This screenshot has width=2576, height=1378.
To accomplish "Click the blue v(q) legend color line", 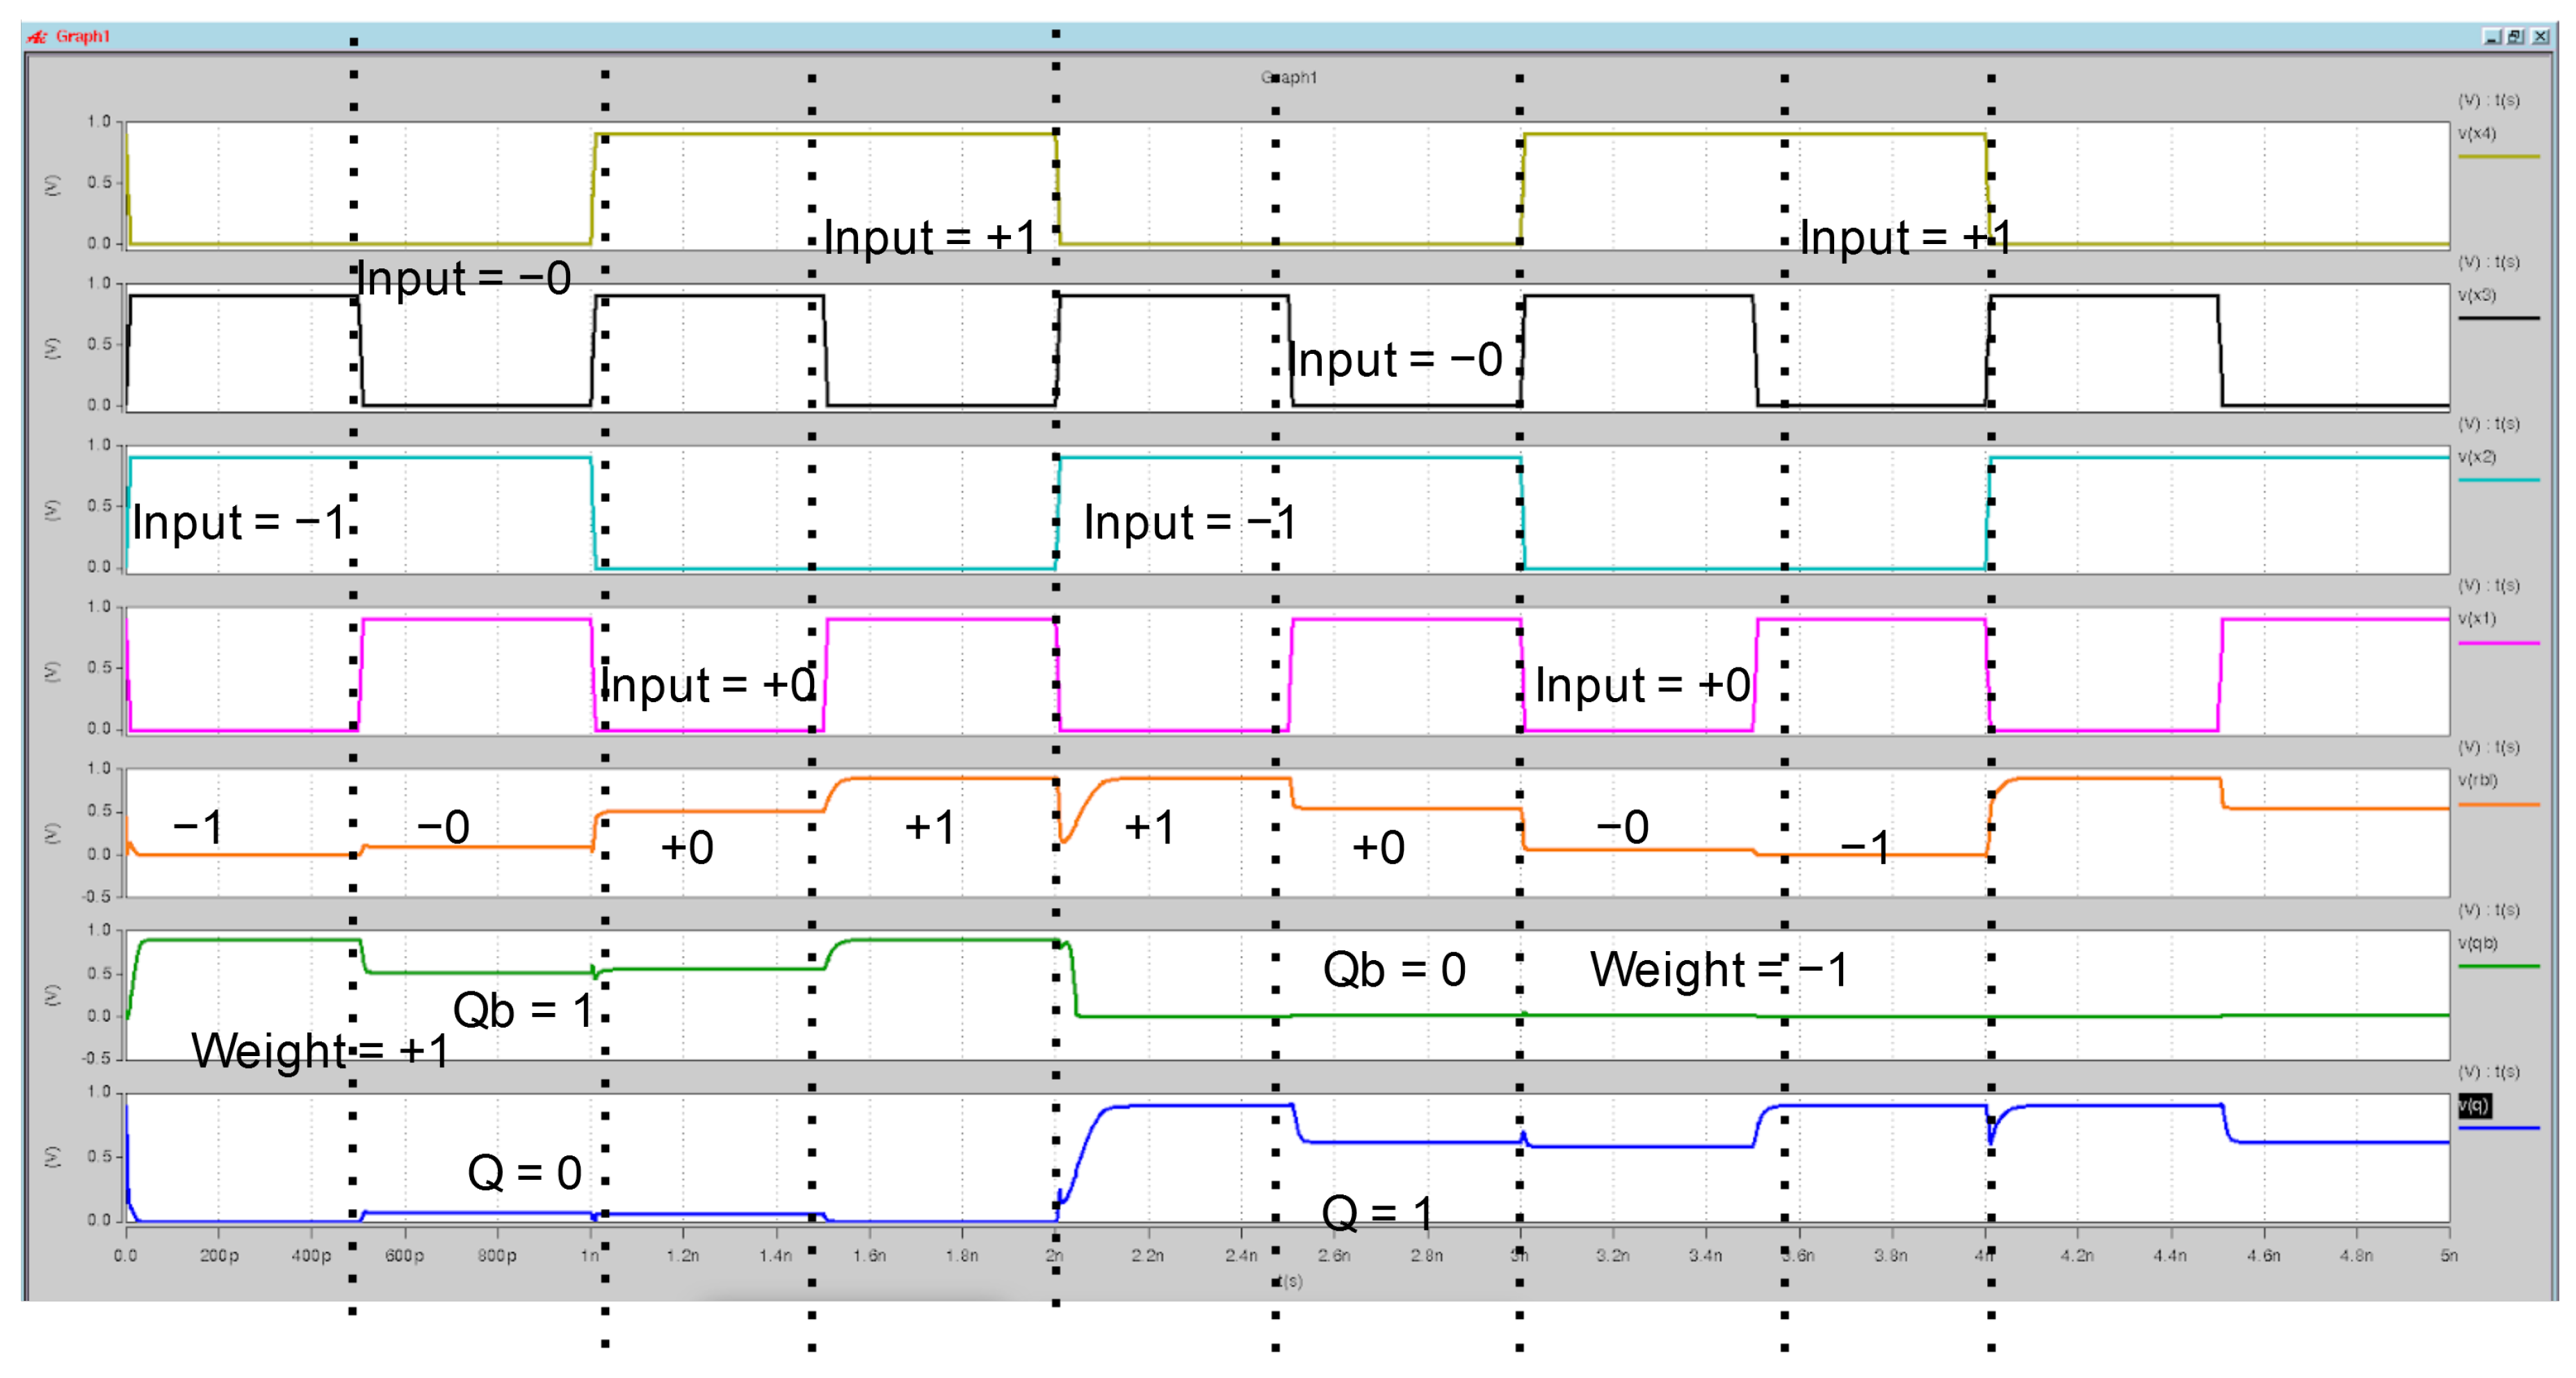I will pyautogui.click(x=2498, y=1128).
